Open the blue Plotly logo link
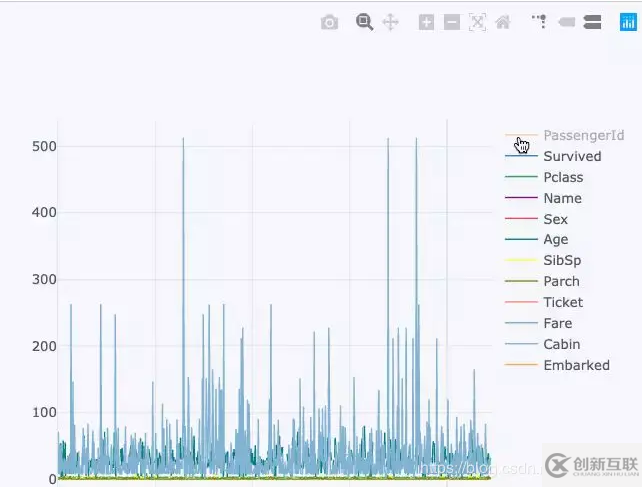Screen dimensions: 642x487 [x=628, y=22]
